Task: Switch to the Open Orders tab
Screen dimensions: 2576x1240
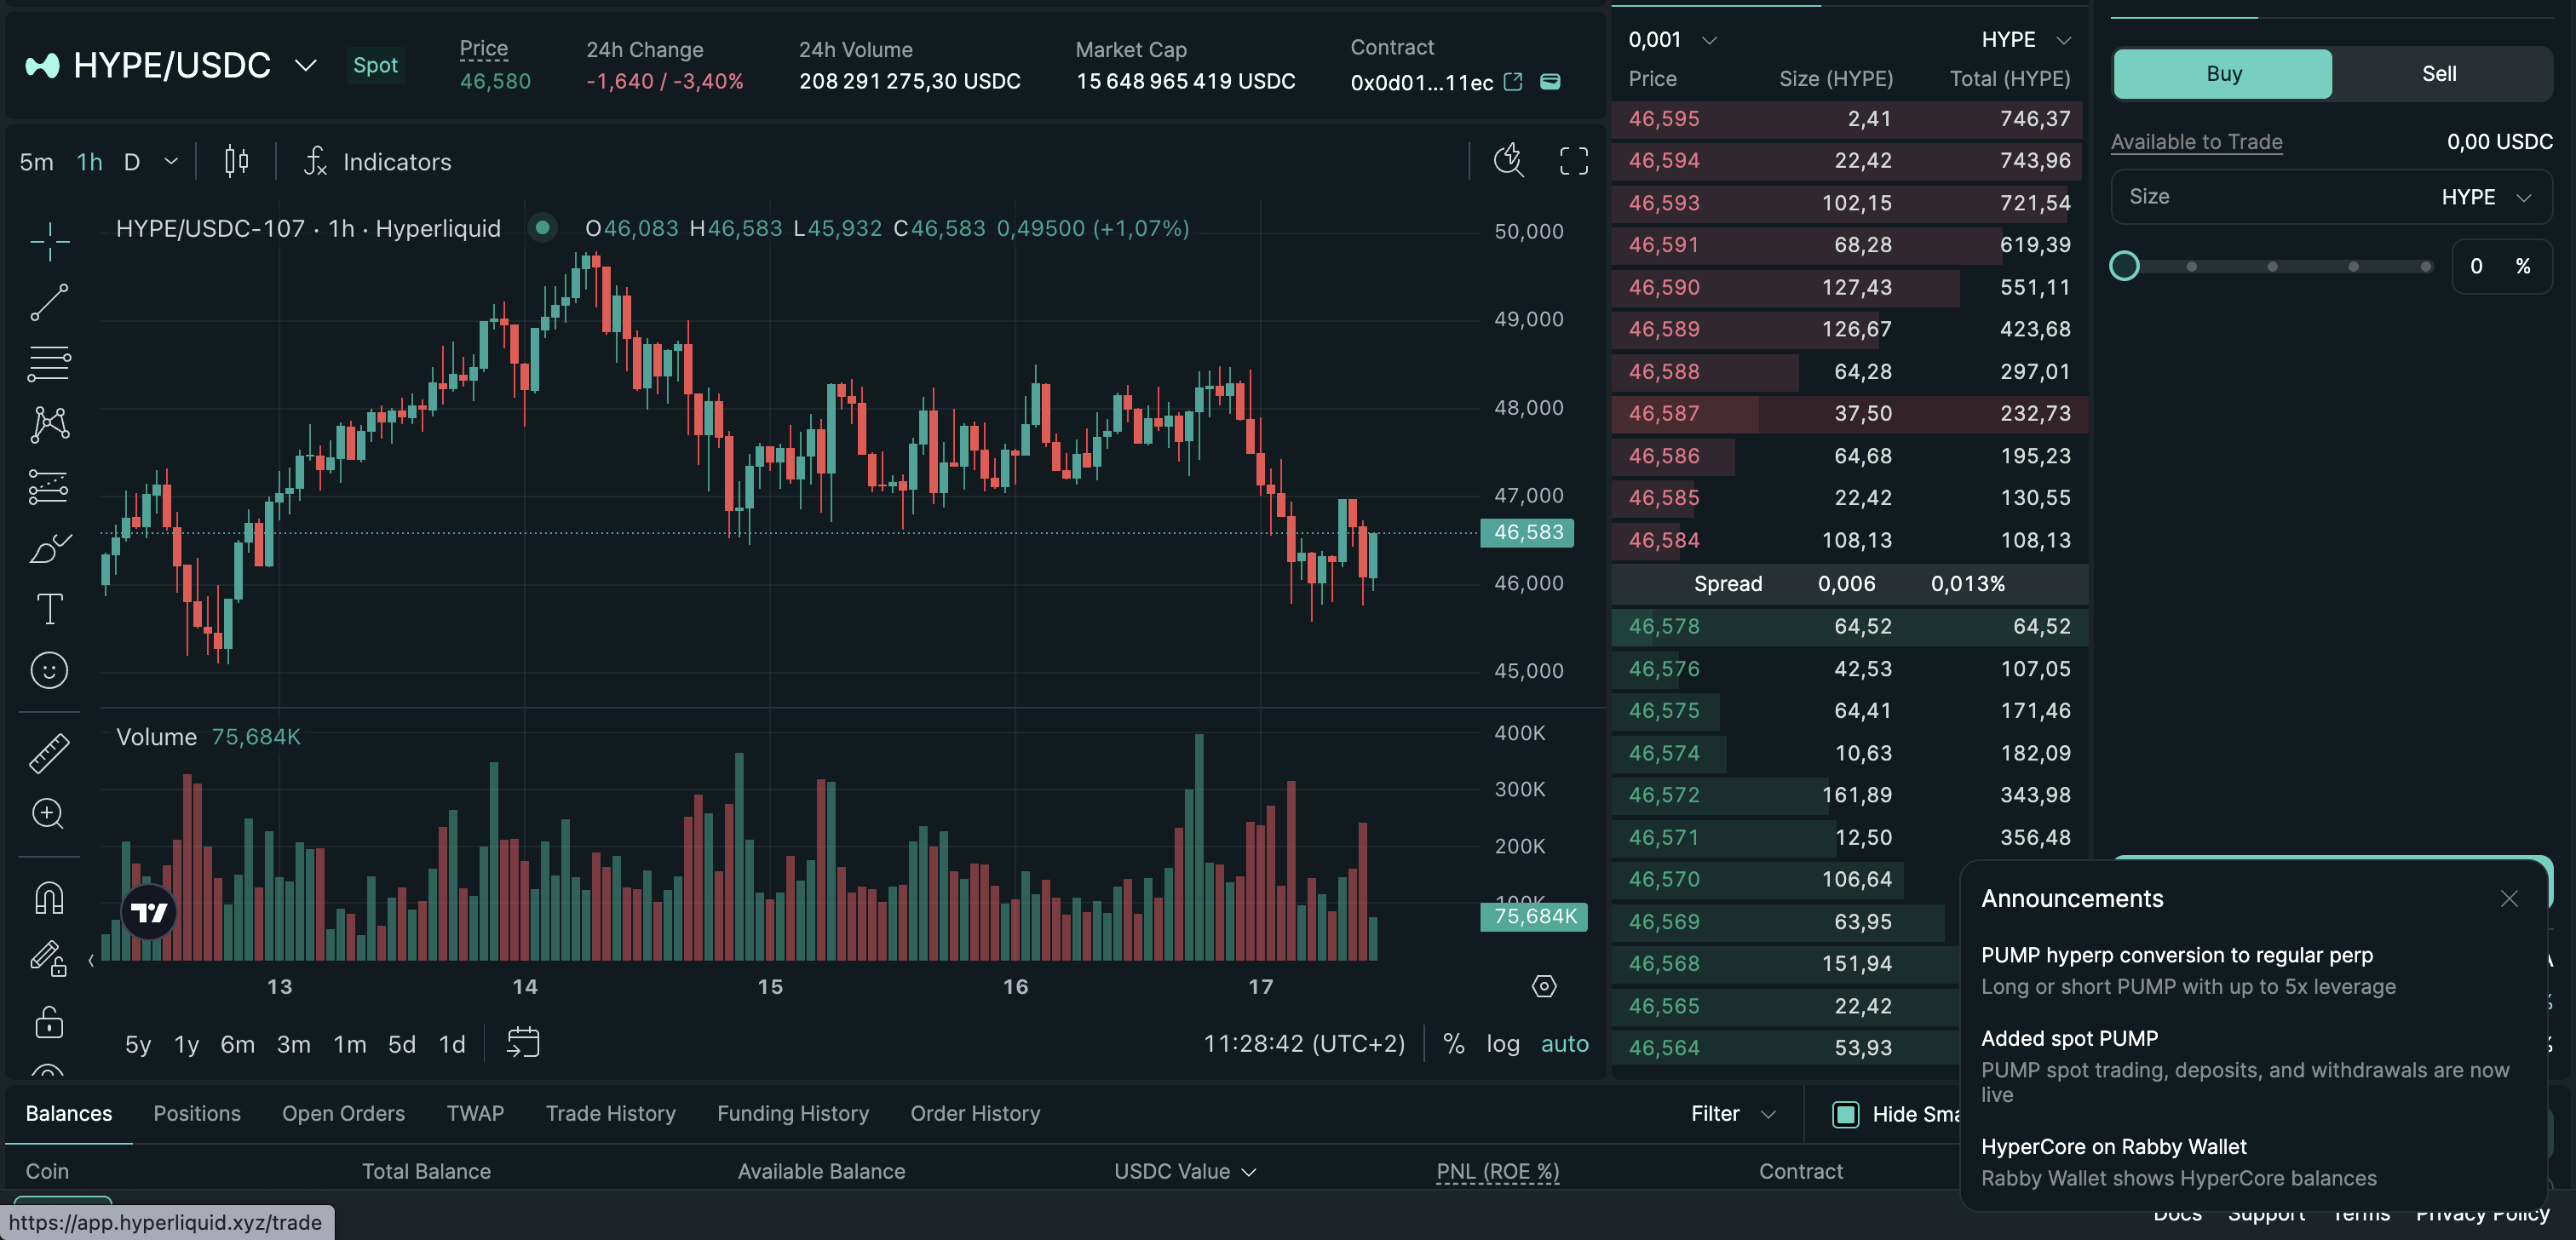Action: [x=343, y=1113]
